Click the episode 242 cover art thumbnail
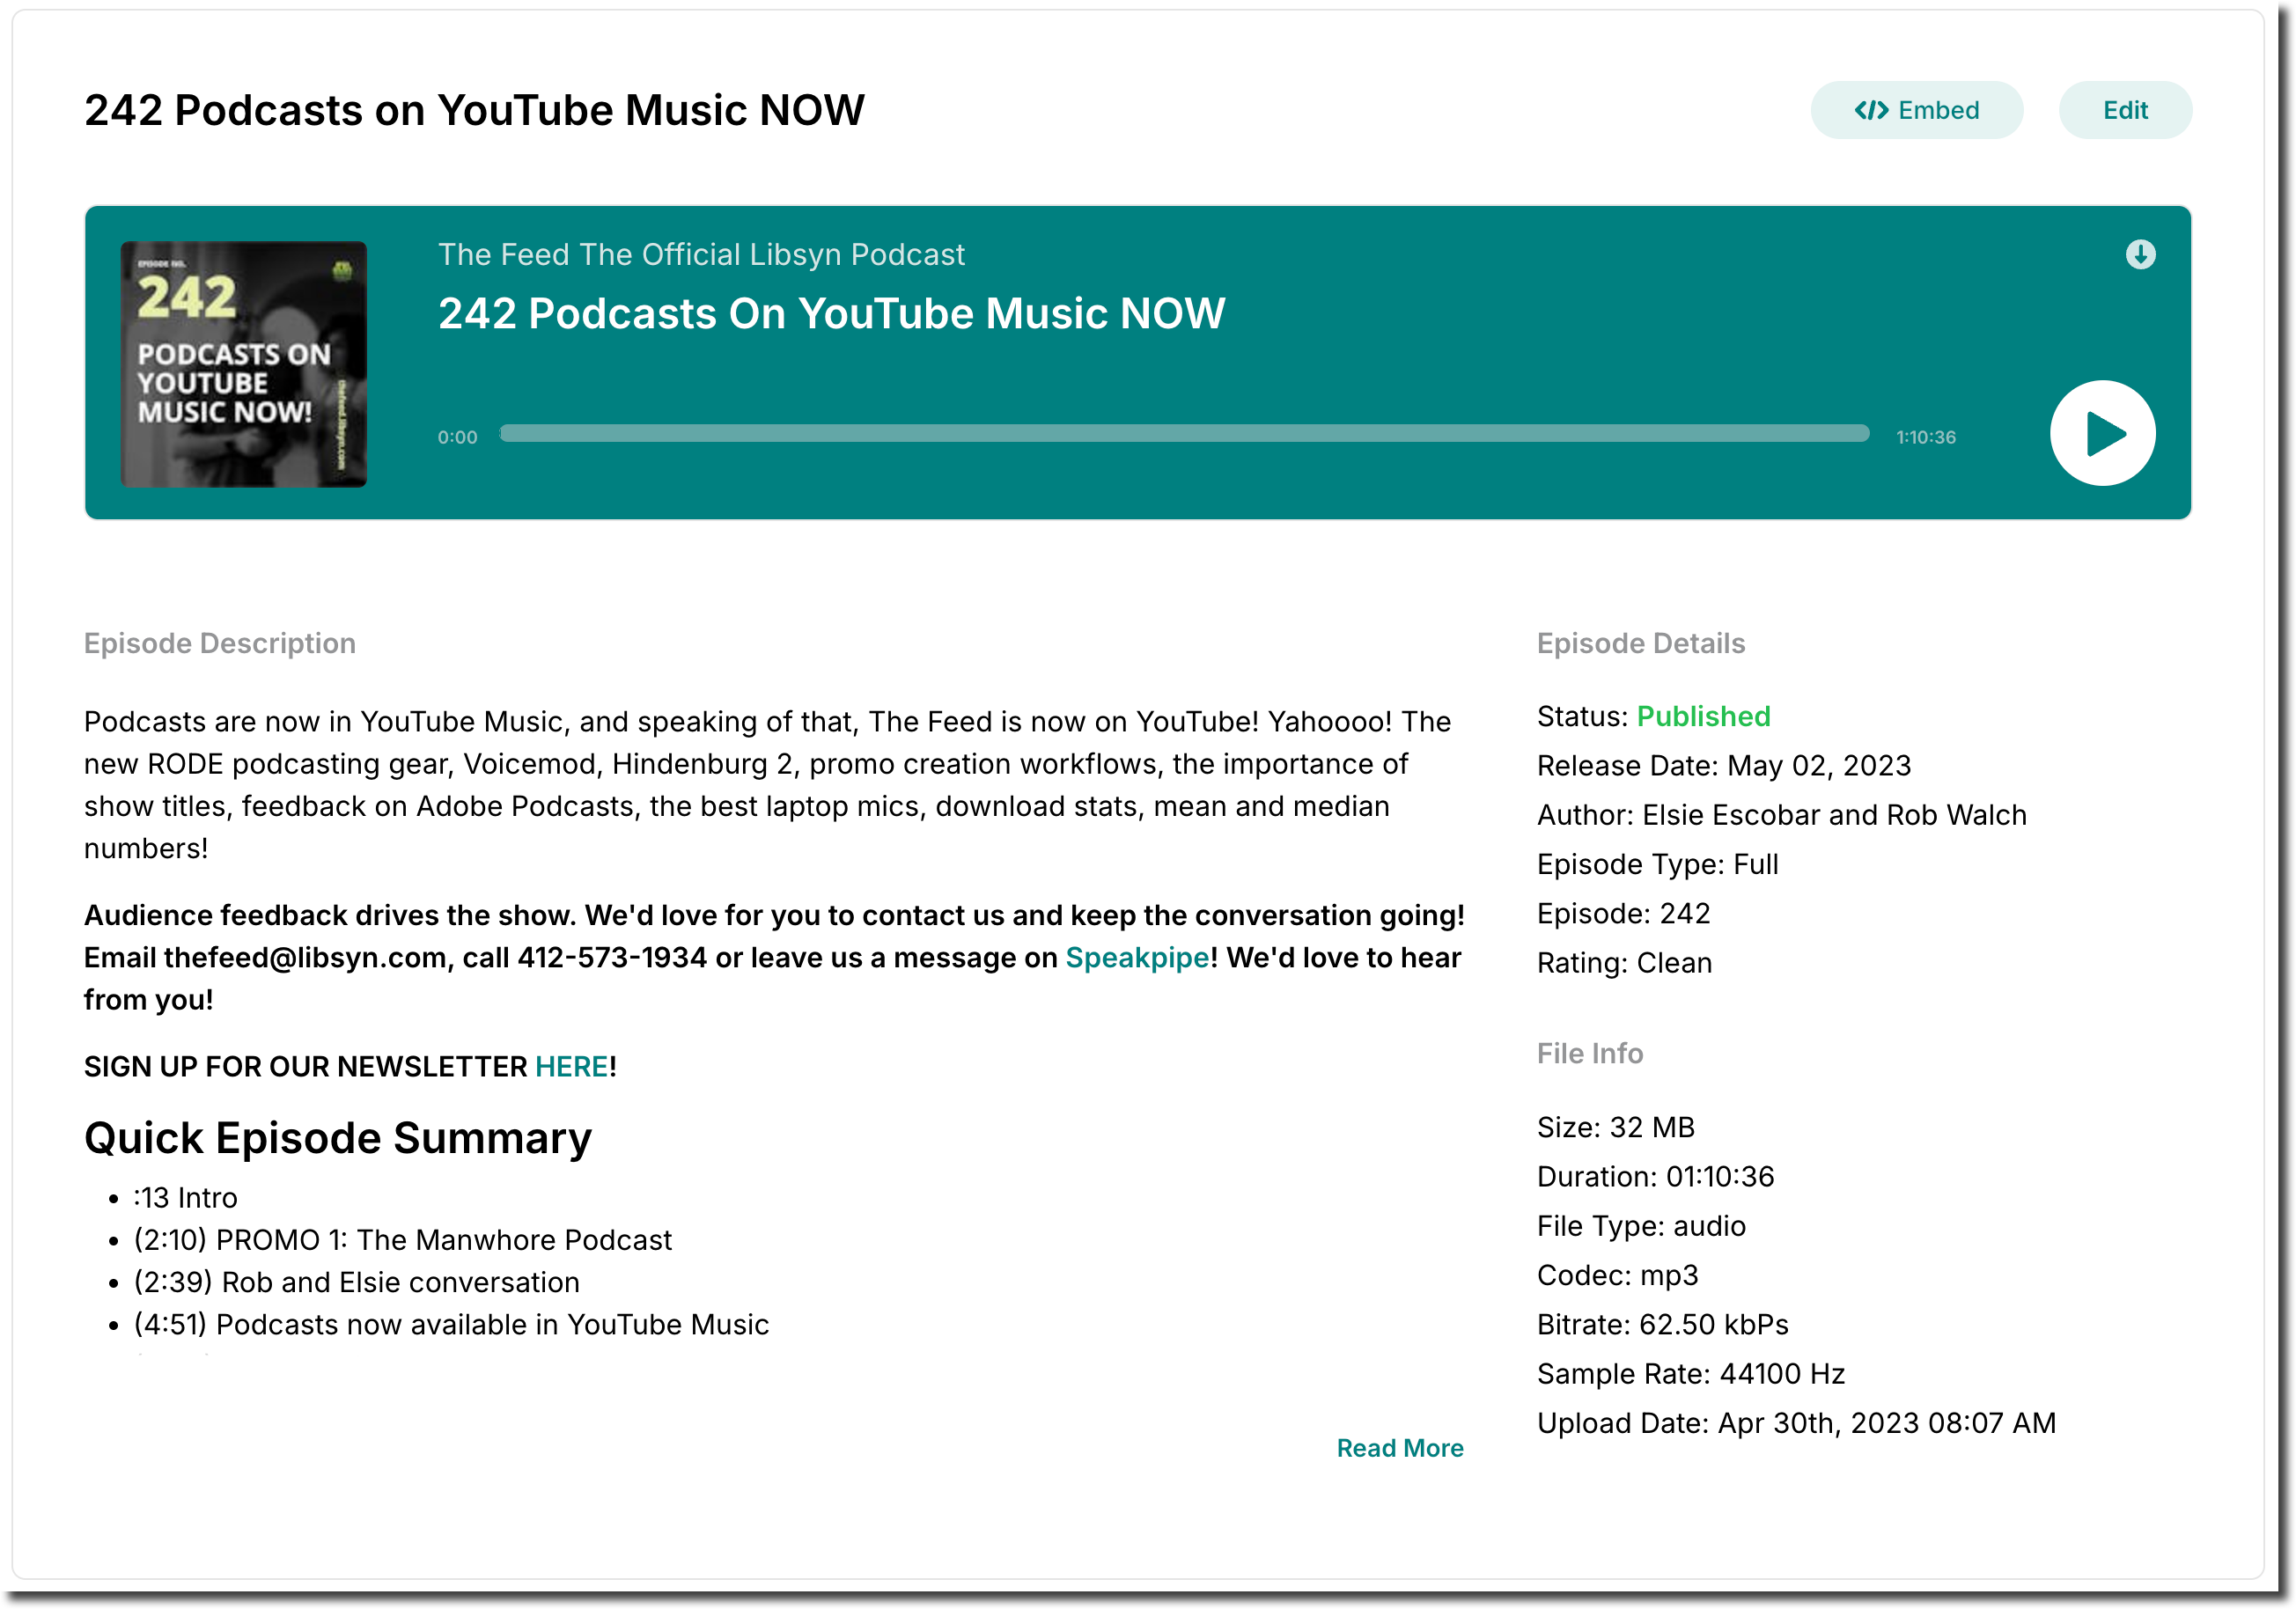This screenshot has width=2296, height=1609. 244,364
